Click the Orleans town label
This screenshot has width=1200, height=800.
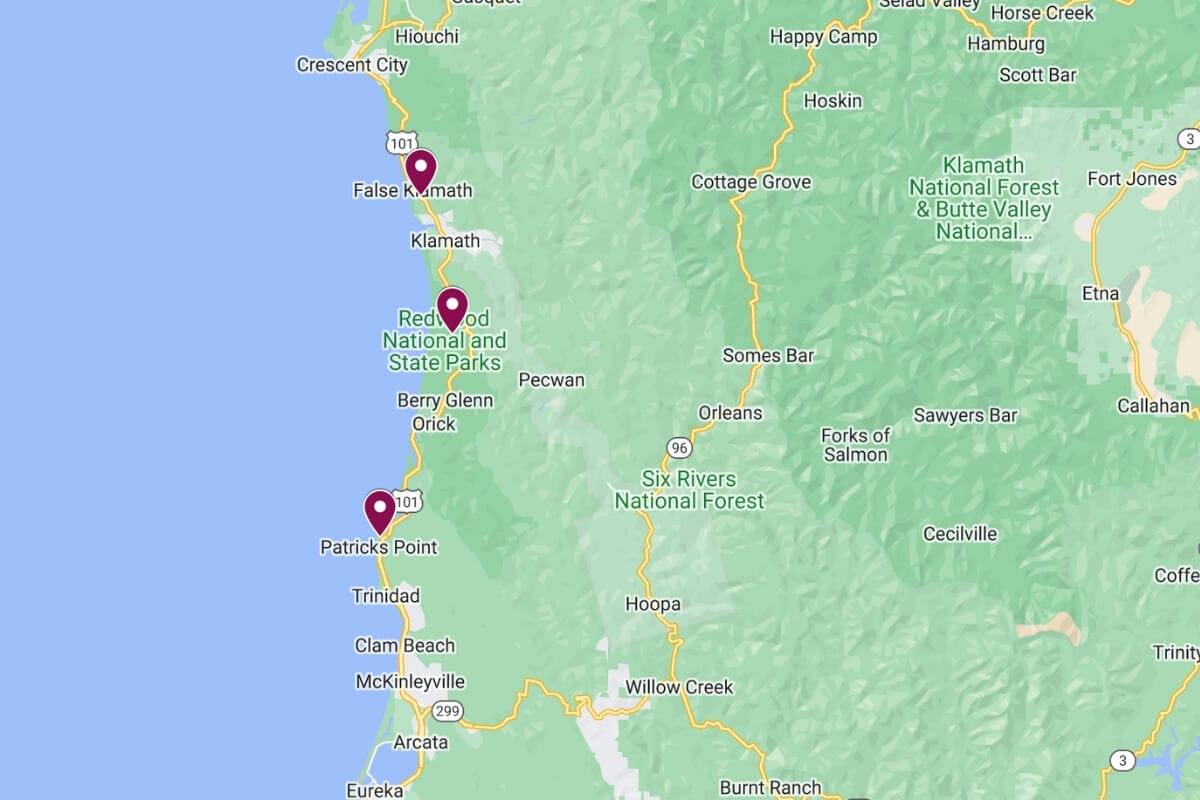pyautogui.click(x=730, y=413)
